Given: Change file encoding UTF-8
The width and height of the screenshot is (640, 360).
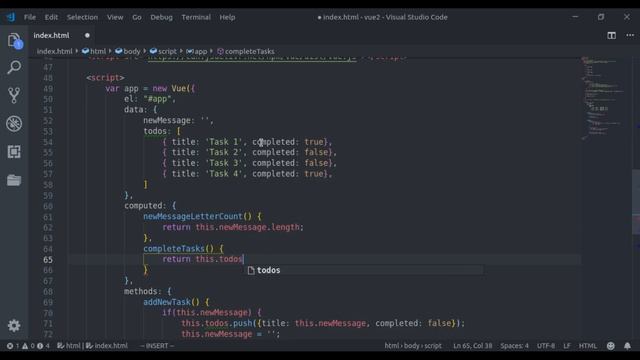Looking at the screenshot, I should click(546, 346).
